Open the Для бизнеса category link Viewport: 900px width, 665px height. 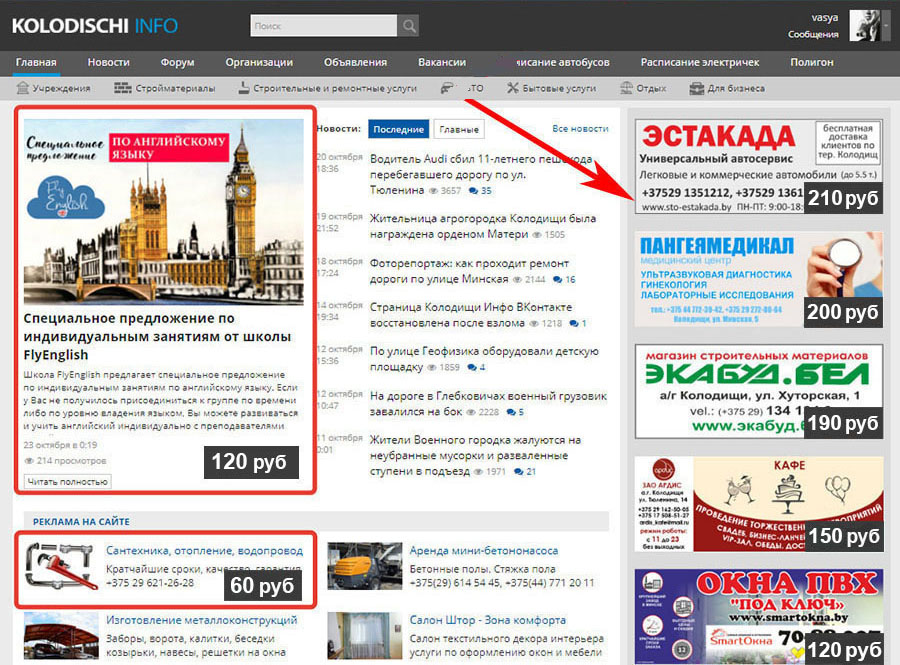point(736,88)
